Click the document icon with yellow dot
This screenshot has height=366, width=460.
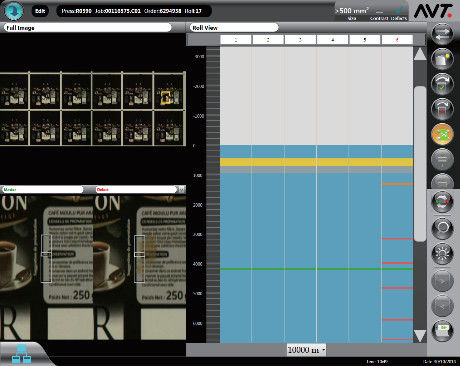(442, 59)
